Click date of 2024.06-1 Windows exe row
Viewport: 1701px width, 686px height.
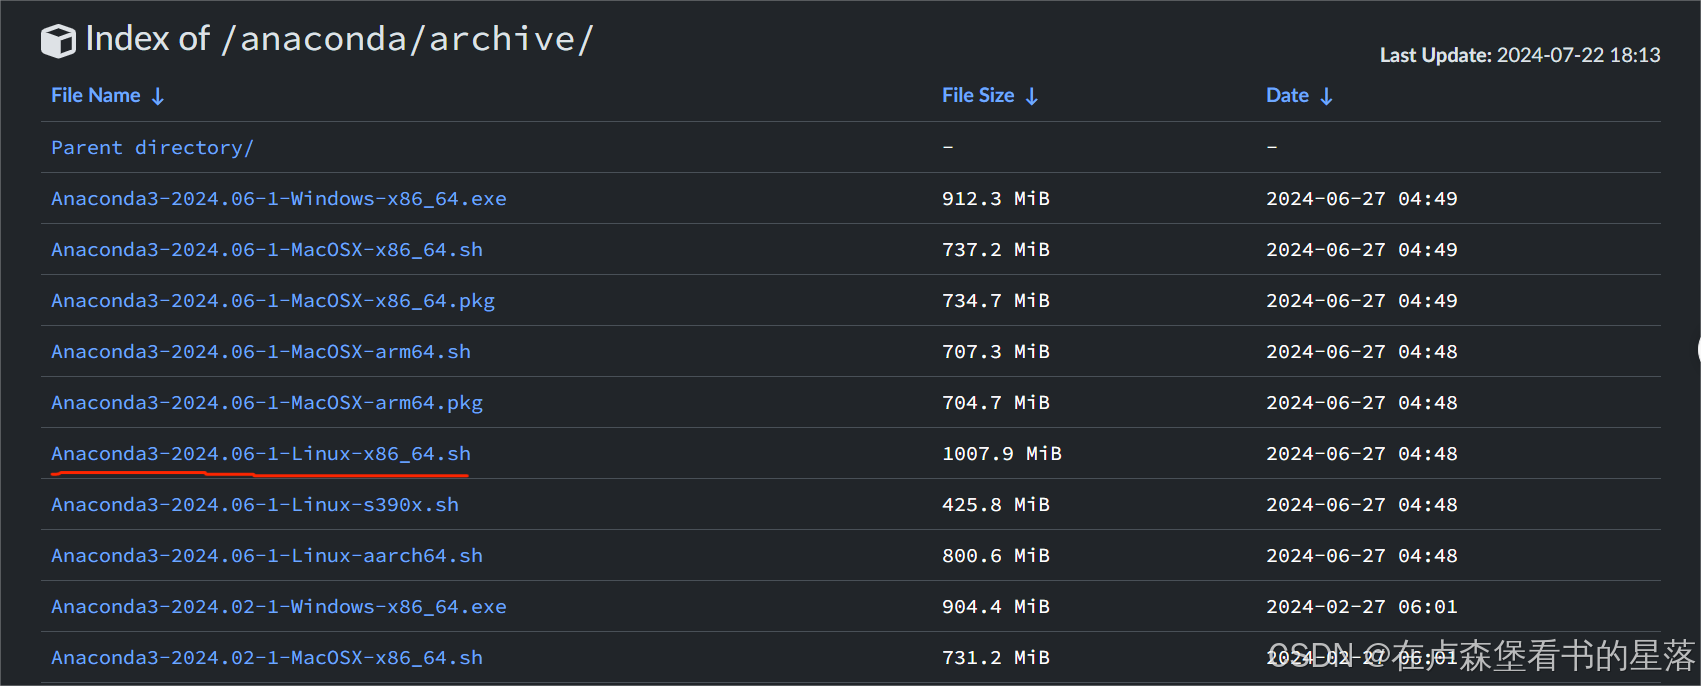(x=1362, y=198)
